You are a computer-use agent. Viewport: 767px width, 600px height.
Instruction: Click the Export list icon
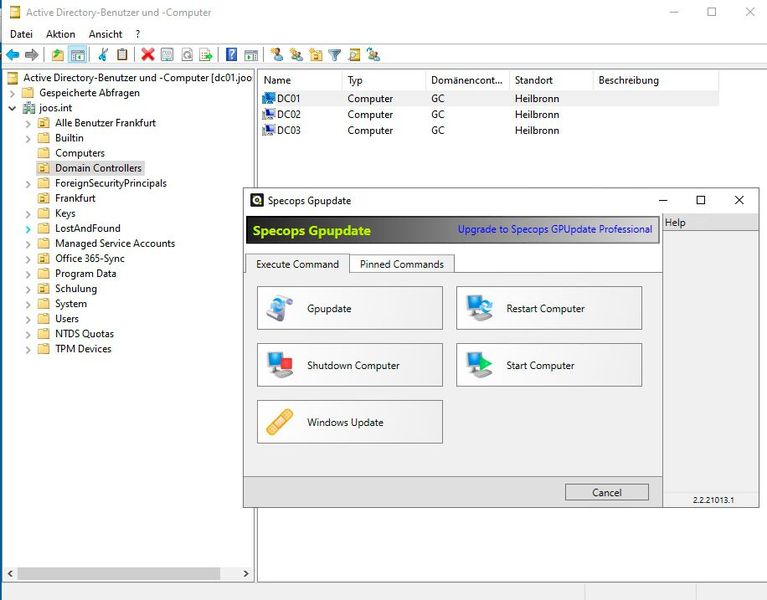[x=206, y=55]
